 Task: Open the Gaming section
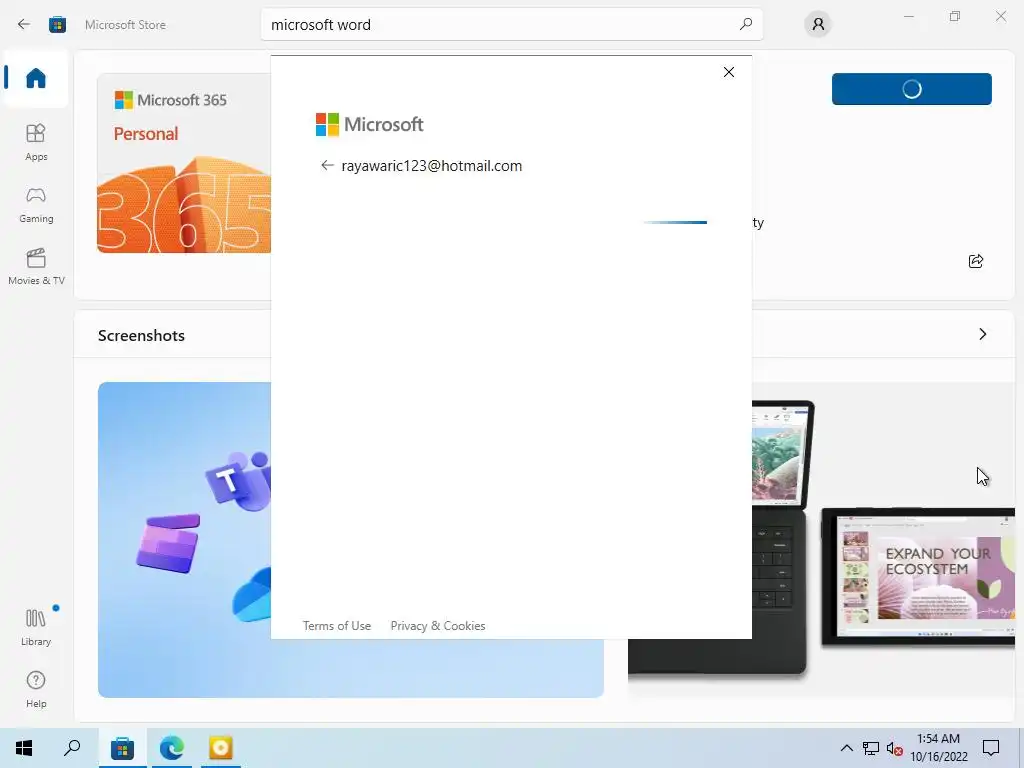pyautogui.click(x=36, y=205)
